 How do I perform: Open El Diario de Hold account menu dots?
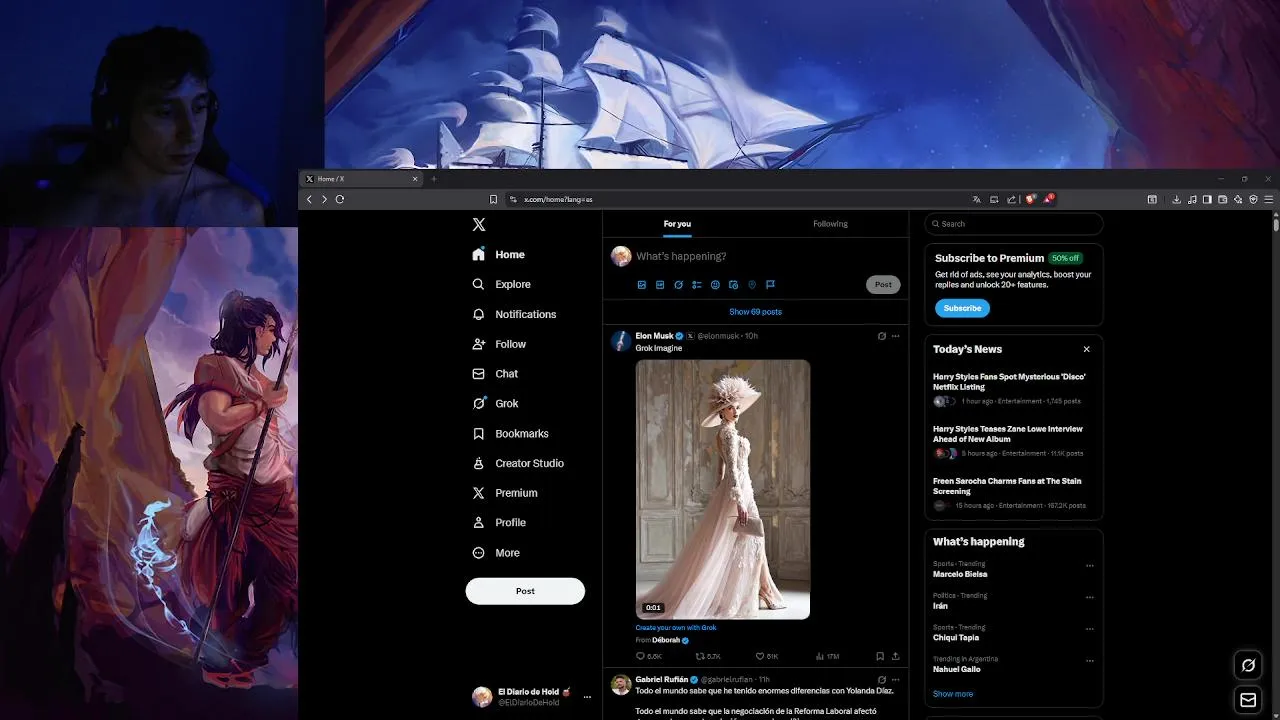tap(587, 697)
